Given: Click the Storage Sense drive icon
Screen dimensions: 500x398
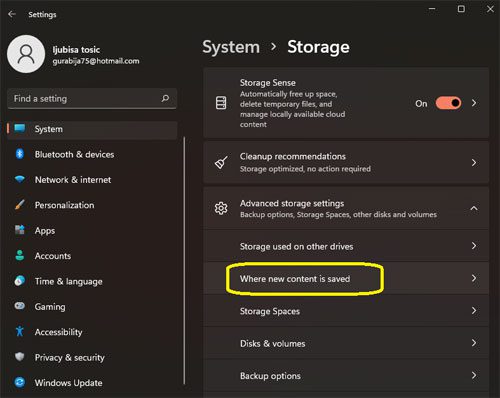Looking at the screenshot, I should (x=221, y=103).
